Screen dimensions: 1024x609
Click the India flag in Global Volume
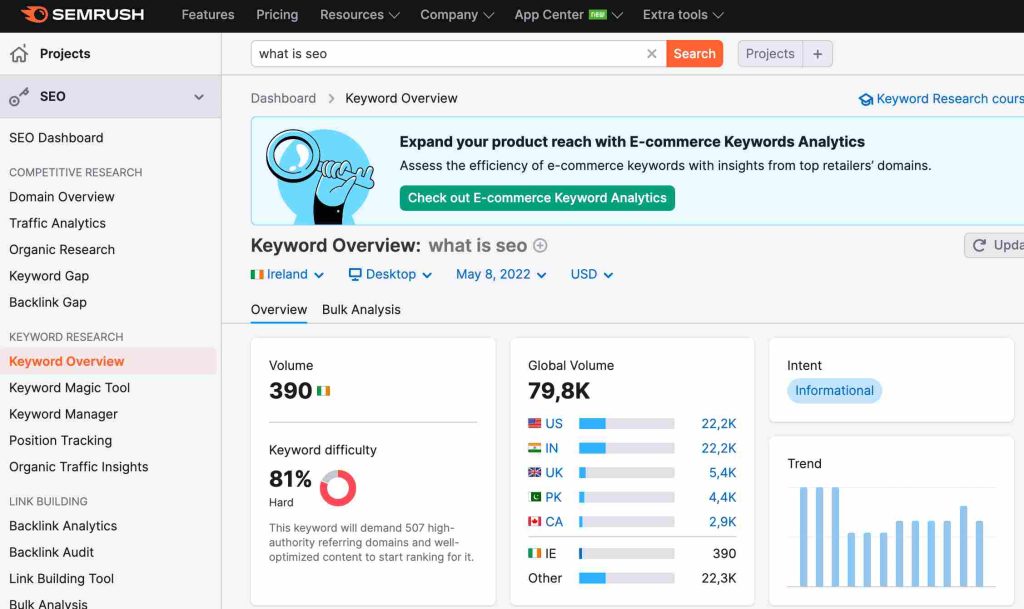click(x=535, y=448)
